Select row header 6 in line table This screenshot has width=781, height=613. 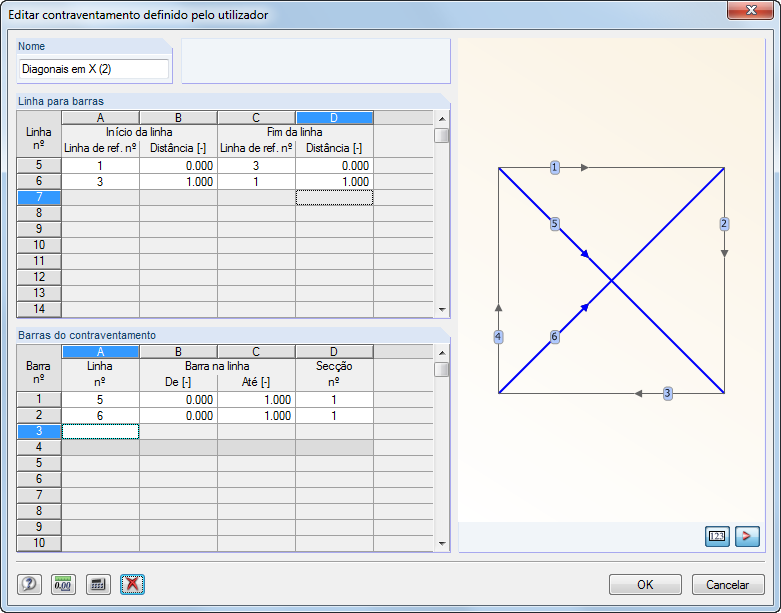click(x=39, y=181)
